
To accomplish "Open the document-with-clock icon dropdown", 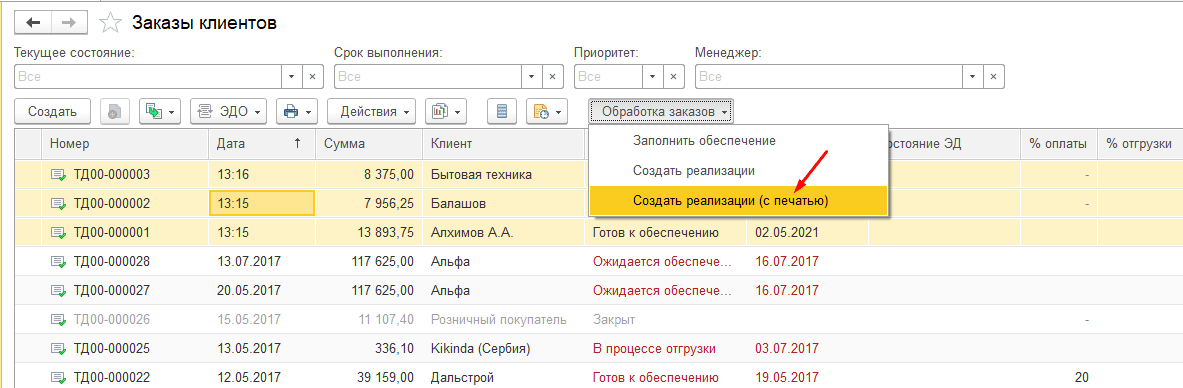I will 547,112.
